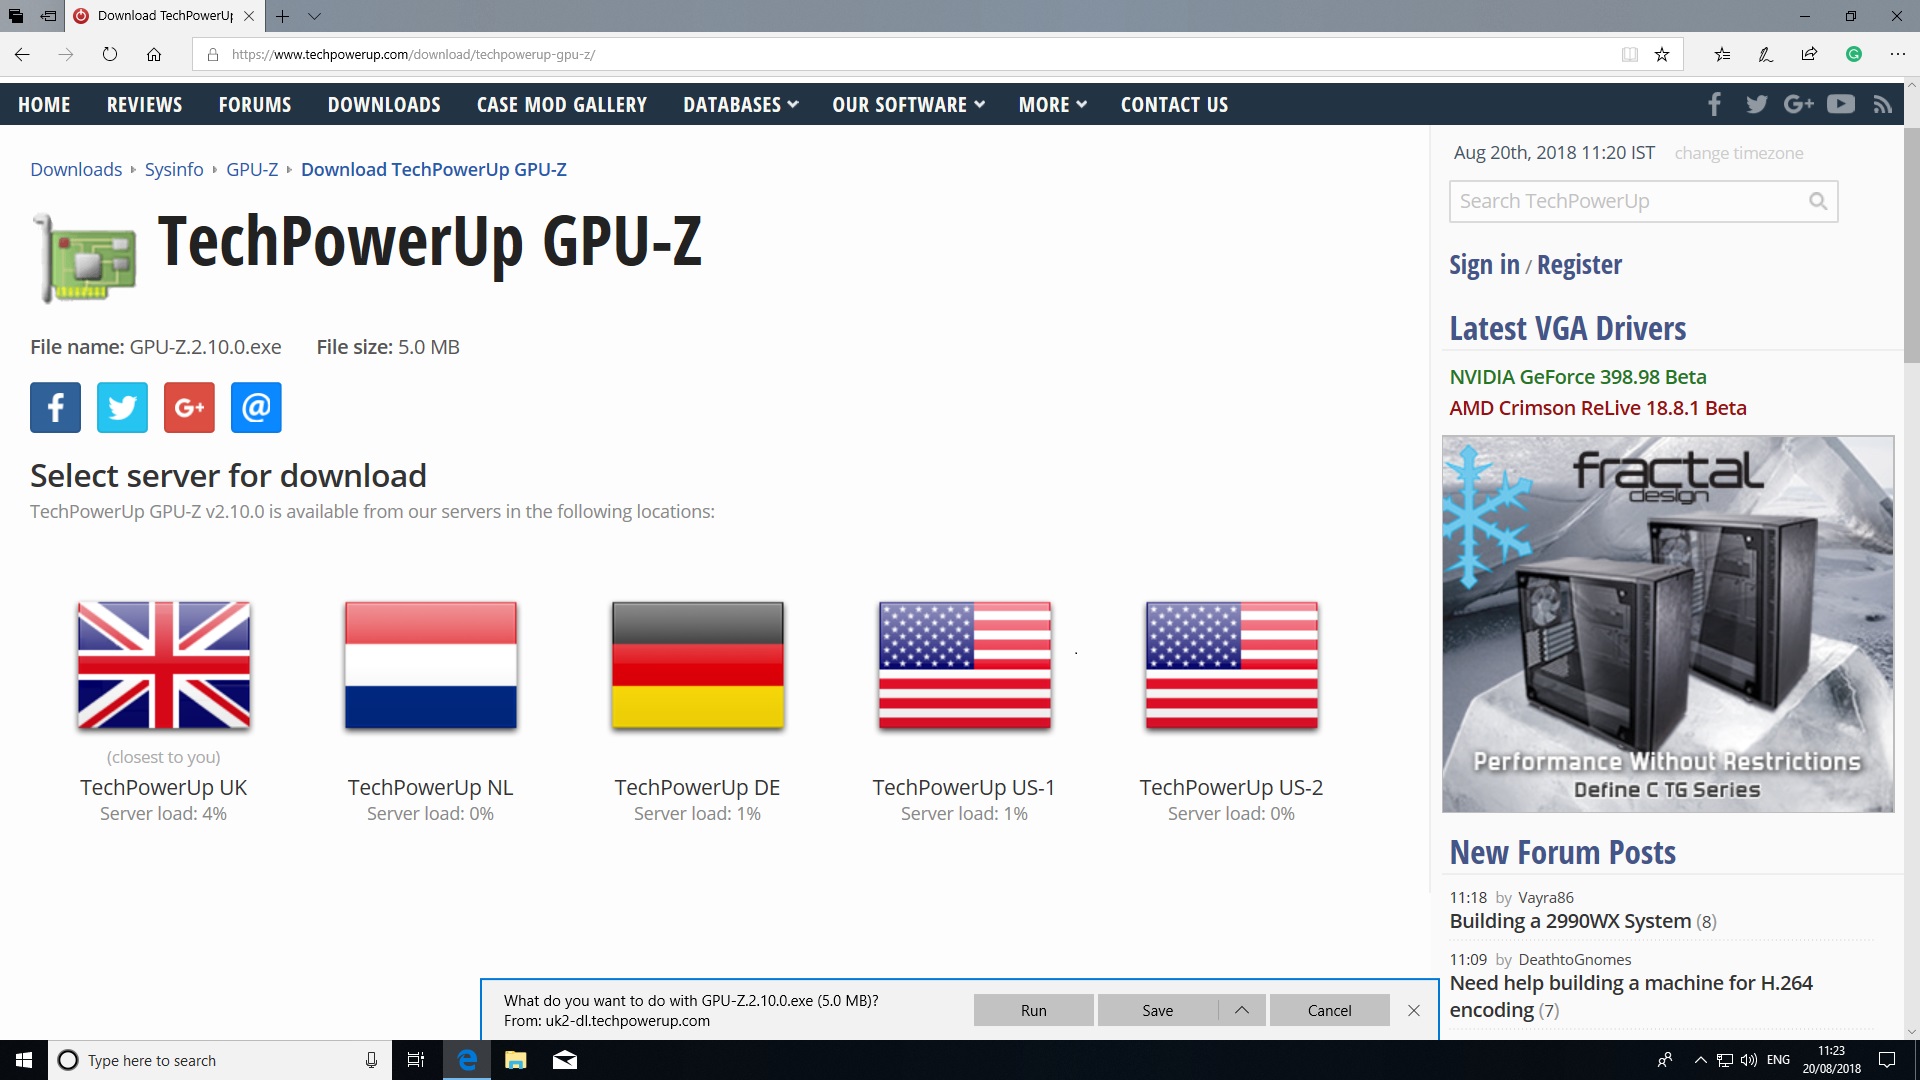1920x1080 pixels.
Task: Open YouTube icon in site header
Action: pyautogui.click(x=1840, y=104)
